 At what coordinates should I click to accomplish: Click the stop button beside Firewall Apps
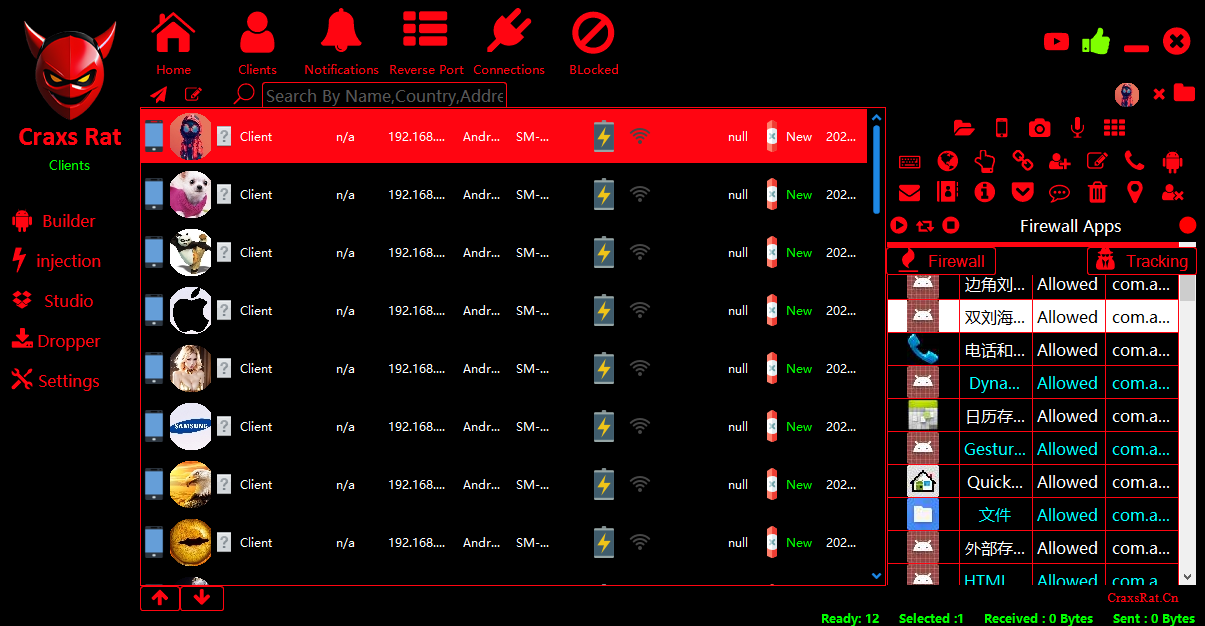[951, 226]
